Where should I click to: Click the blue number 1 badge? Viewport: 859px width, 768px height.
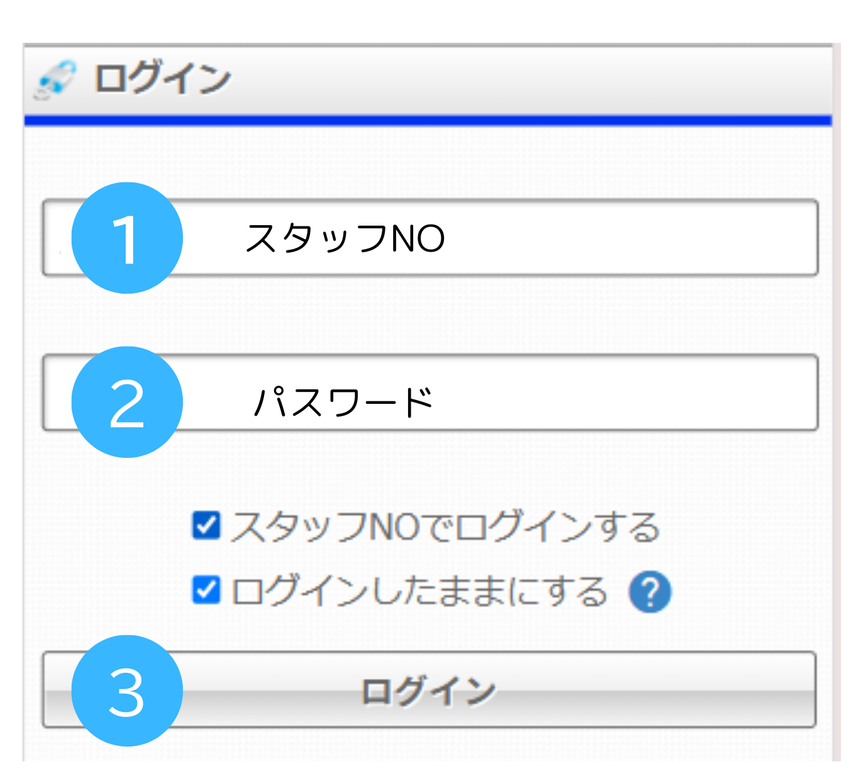127,238
